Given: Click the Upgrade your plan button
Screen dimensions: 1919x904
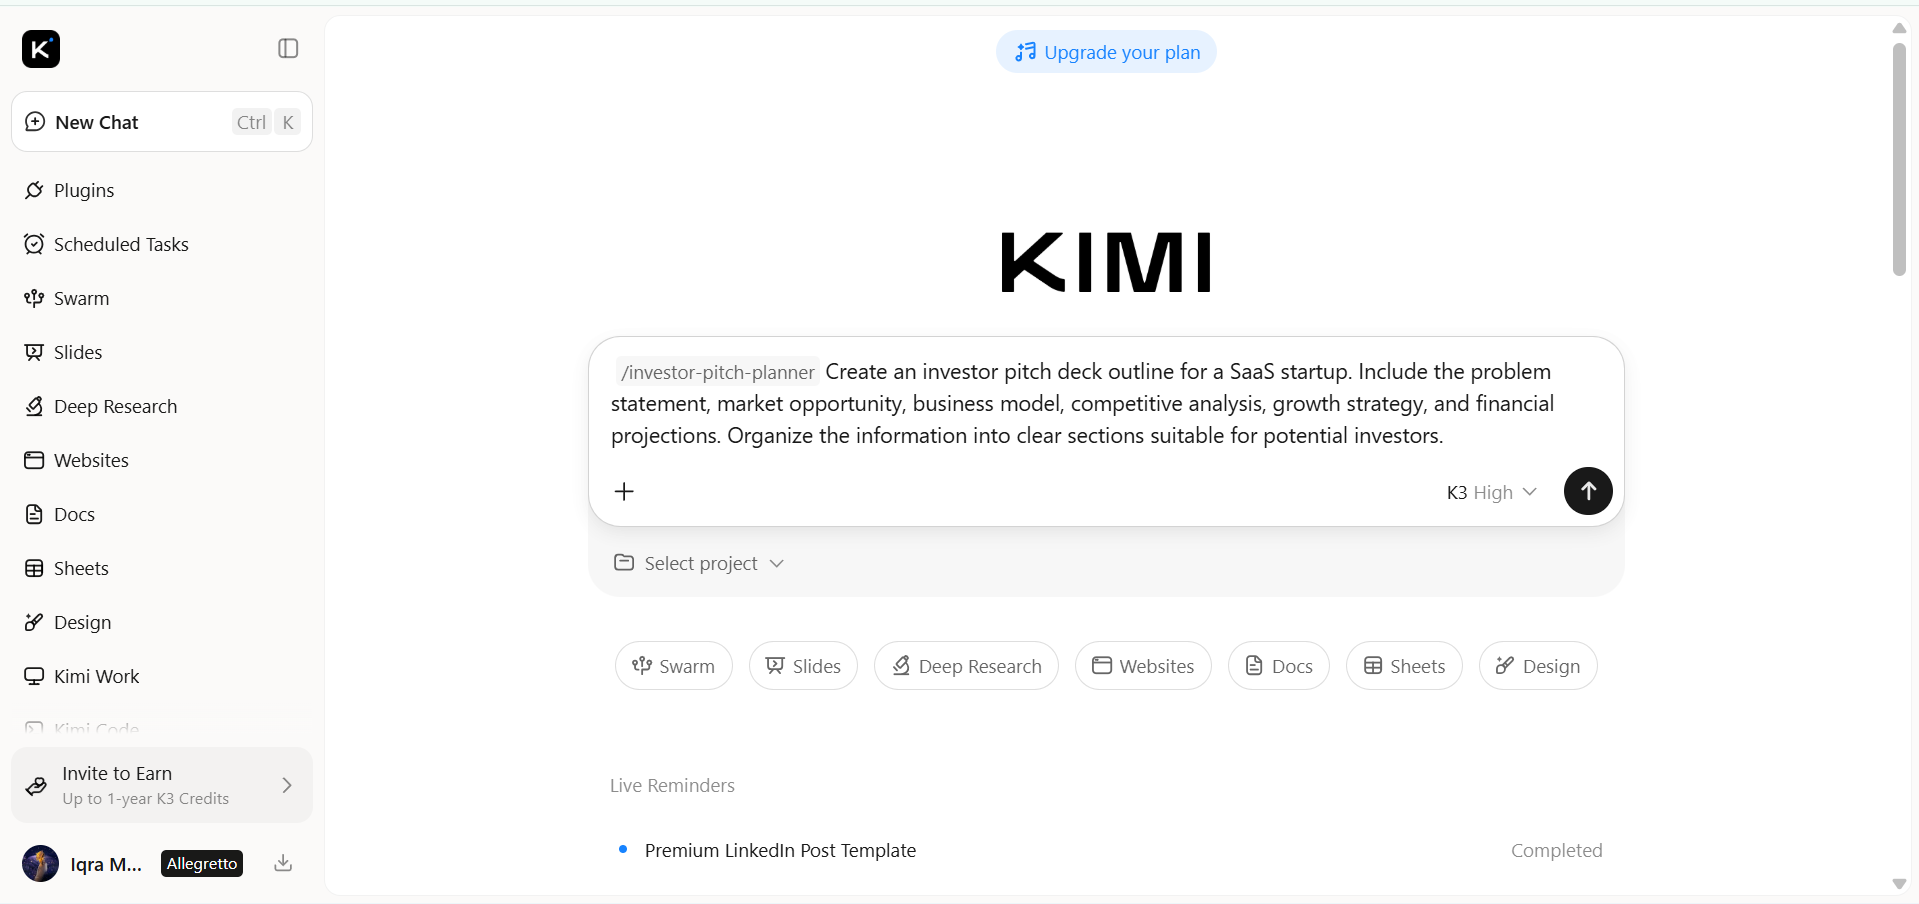Looking at the screenshot, I should [1106, 52].
